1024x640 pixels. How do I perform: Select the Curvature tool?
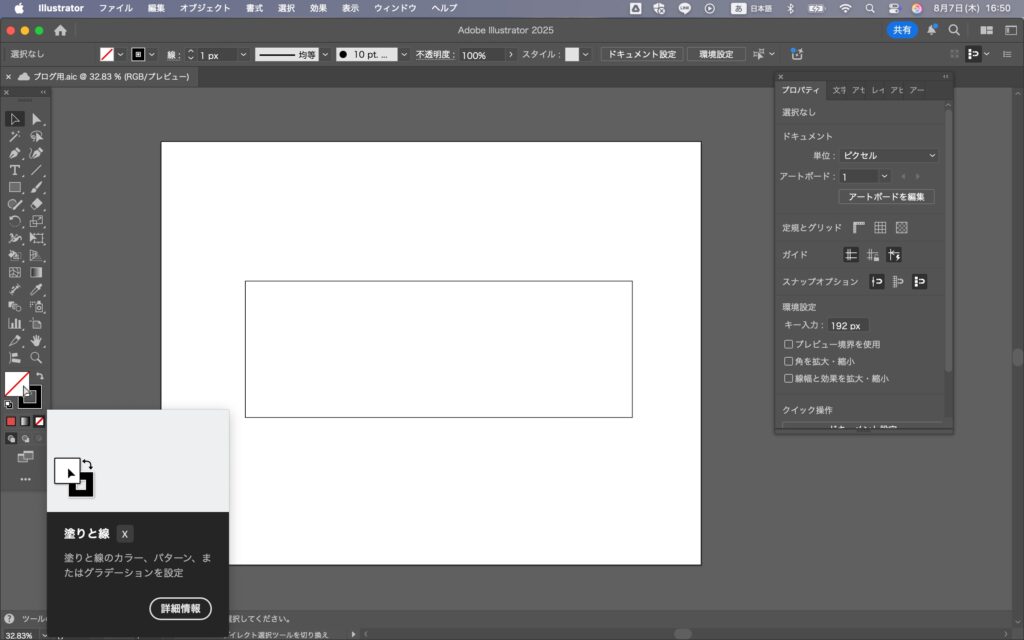37,153
